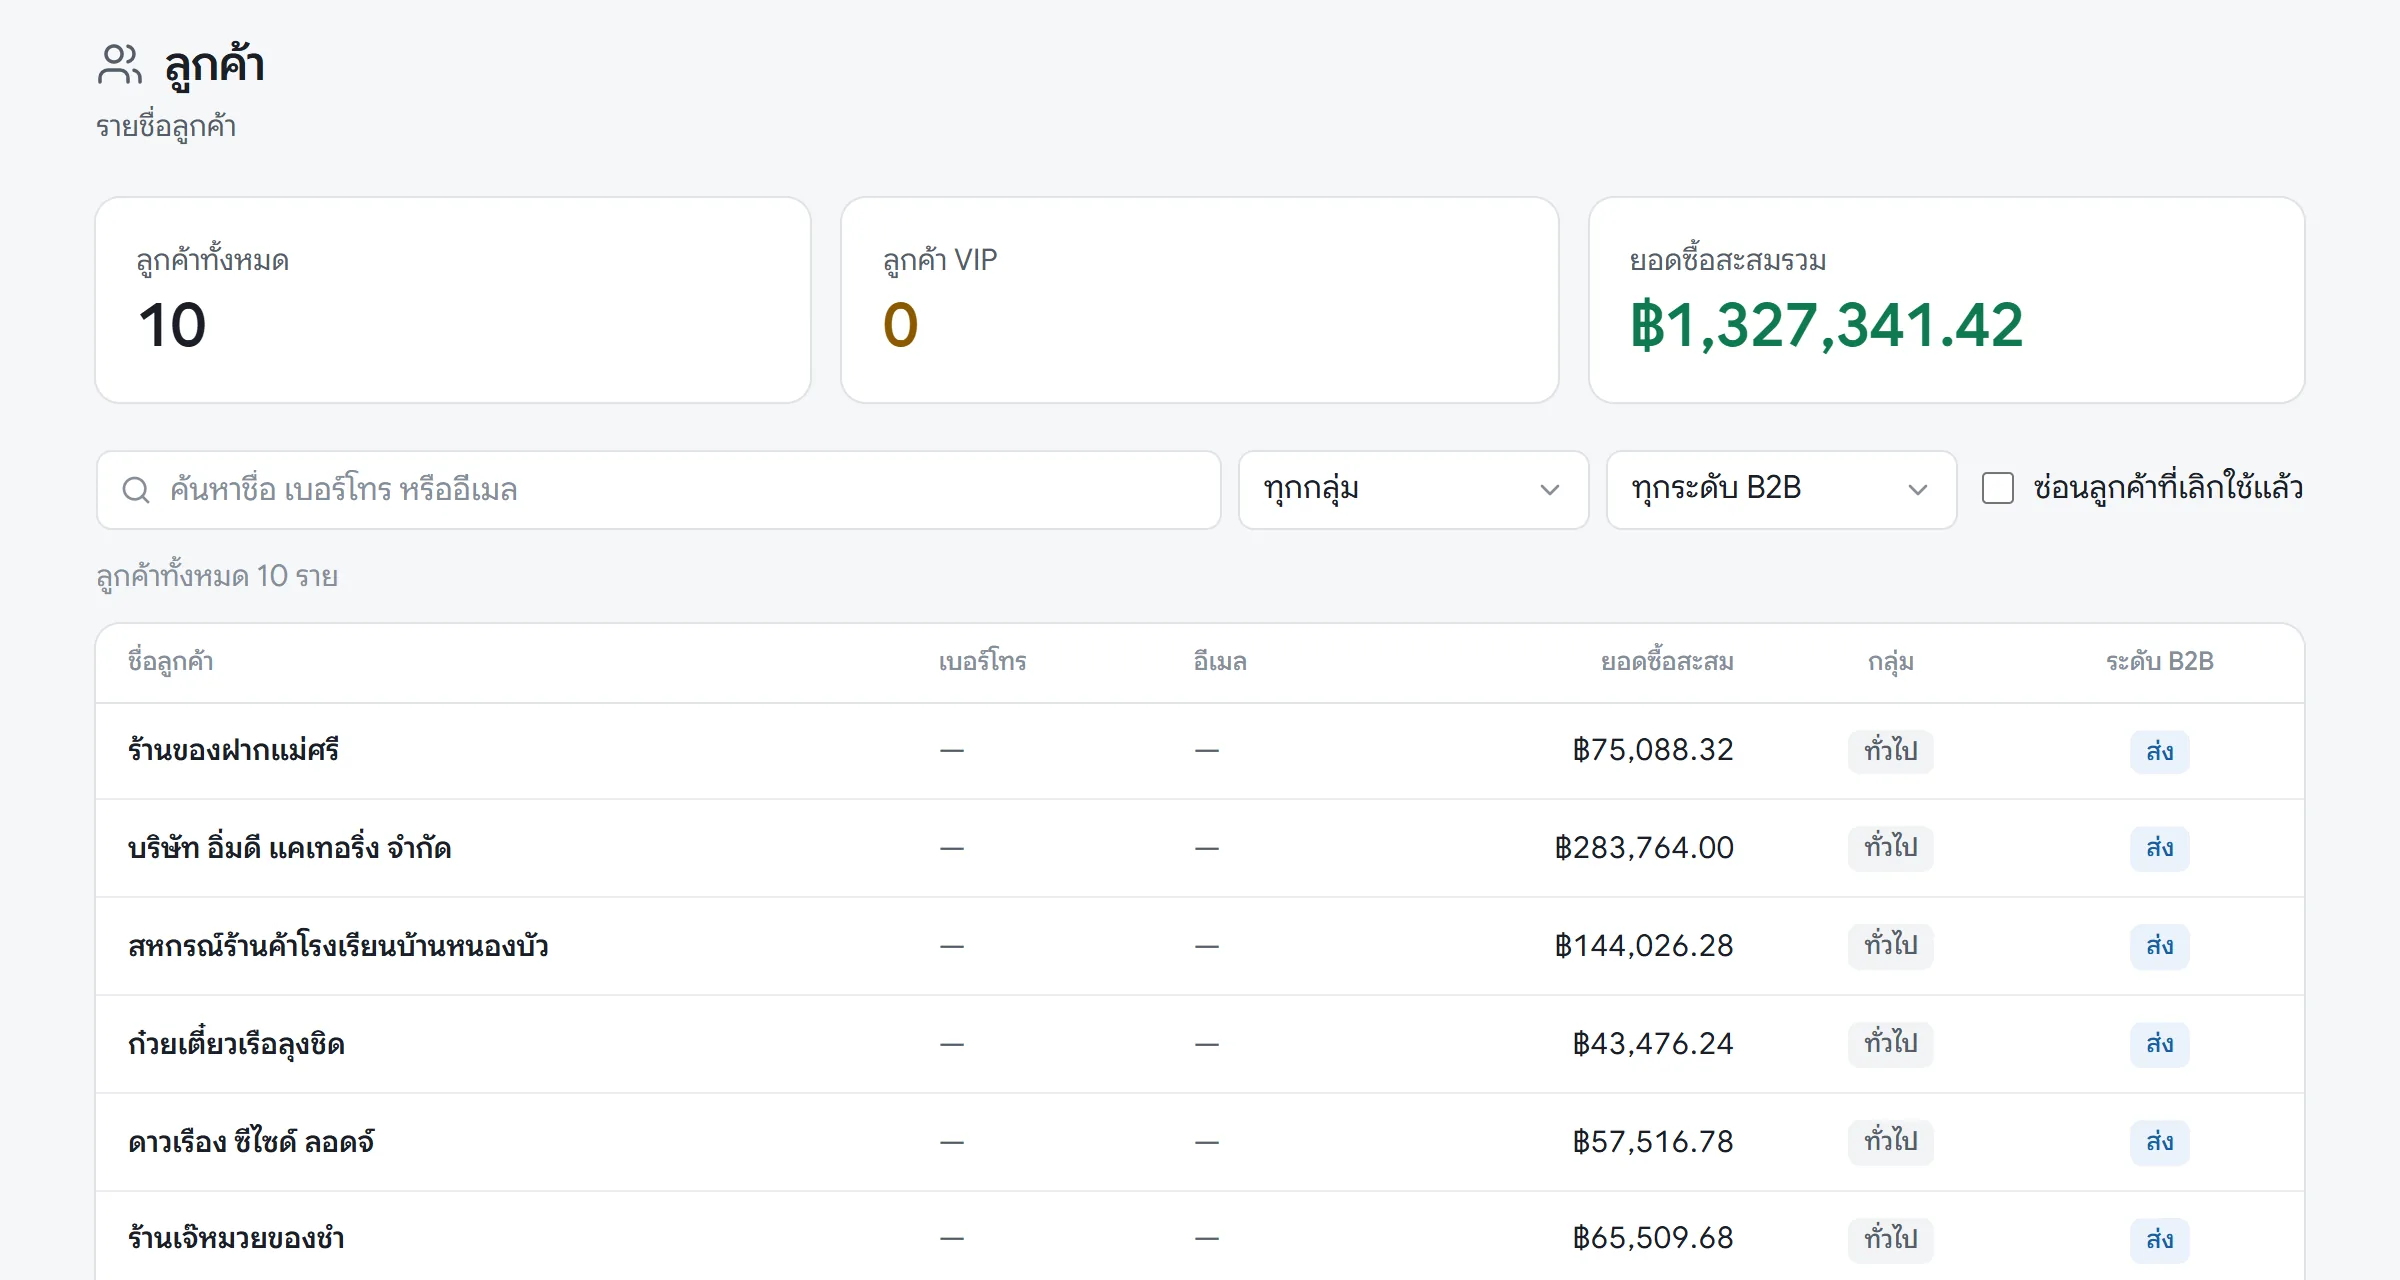Viewport: 2400px width, 1280px height.
Task: Click the อีเมล column header
Action: pyautogui.click(x=1220, y=662)
